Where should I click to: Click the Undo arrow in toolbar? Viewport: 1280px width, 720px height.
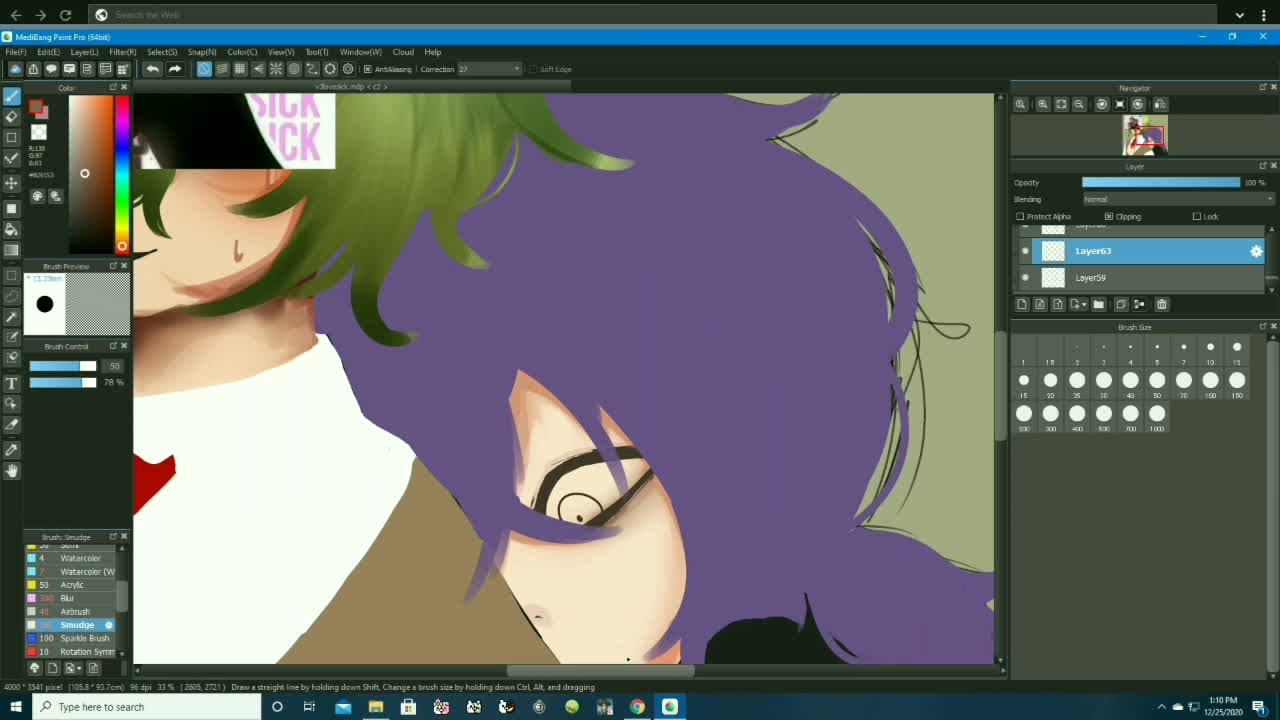pyautogui.click(x=152, y=69)
